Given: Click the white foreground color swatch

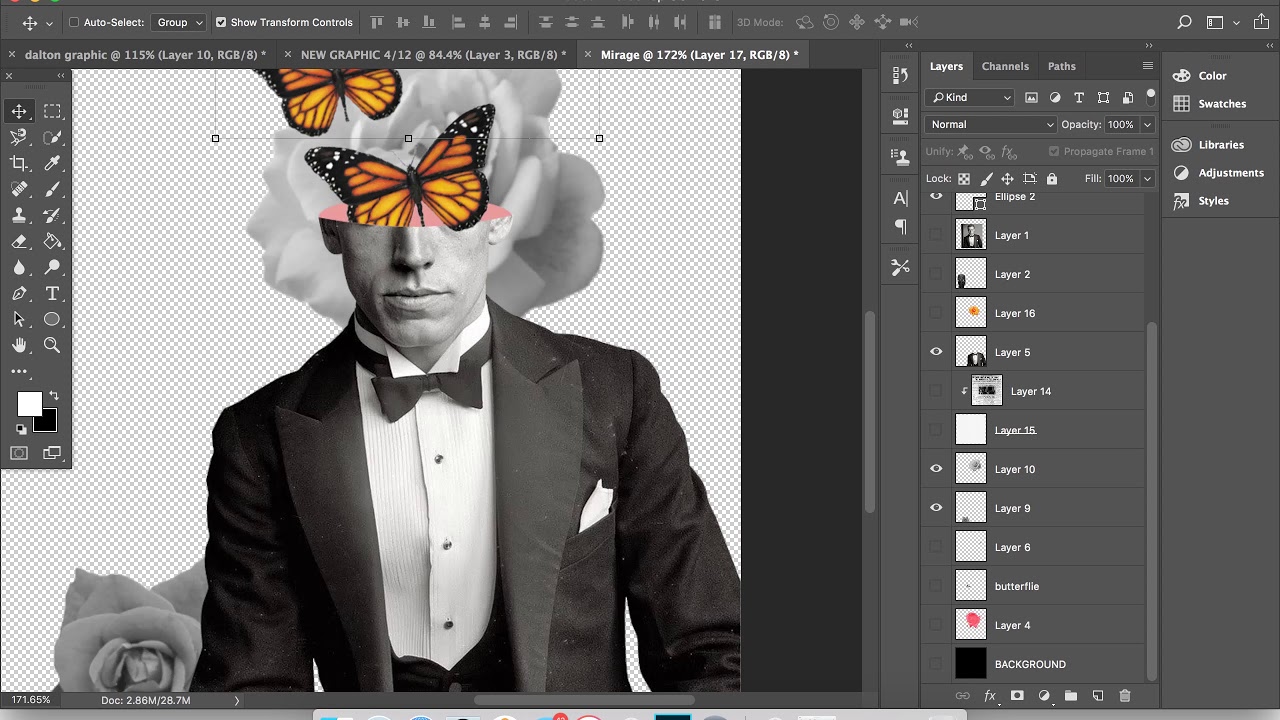Looking at the screenshot, I should click(29, 403).
